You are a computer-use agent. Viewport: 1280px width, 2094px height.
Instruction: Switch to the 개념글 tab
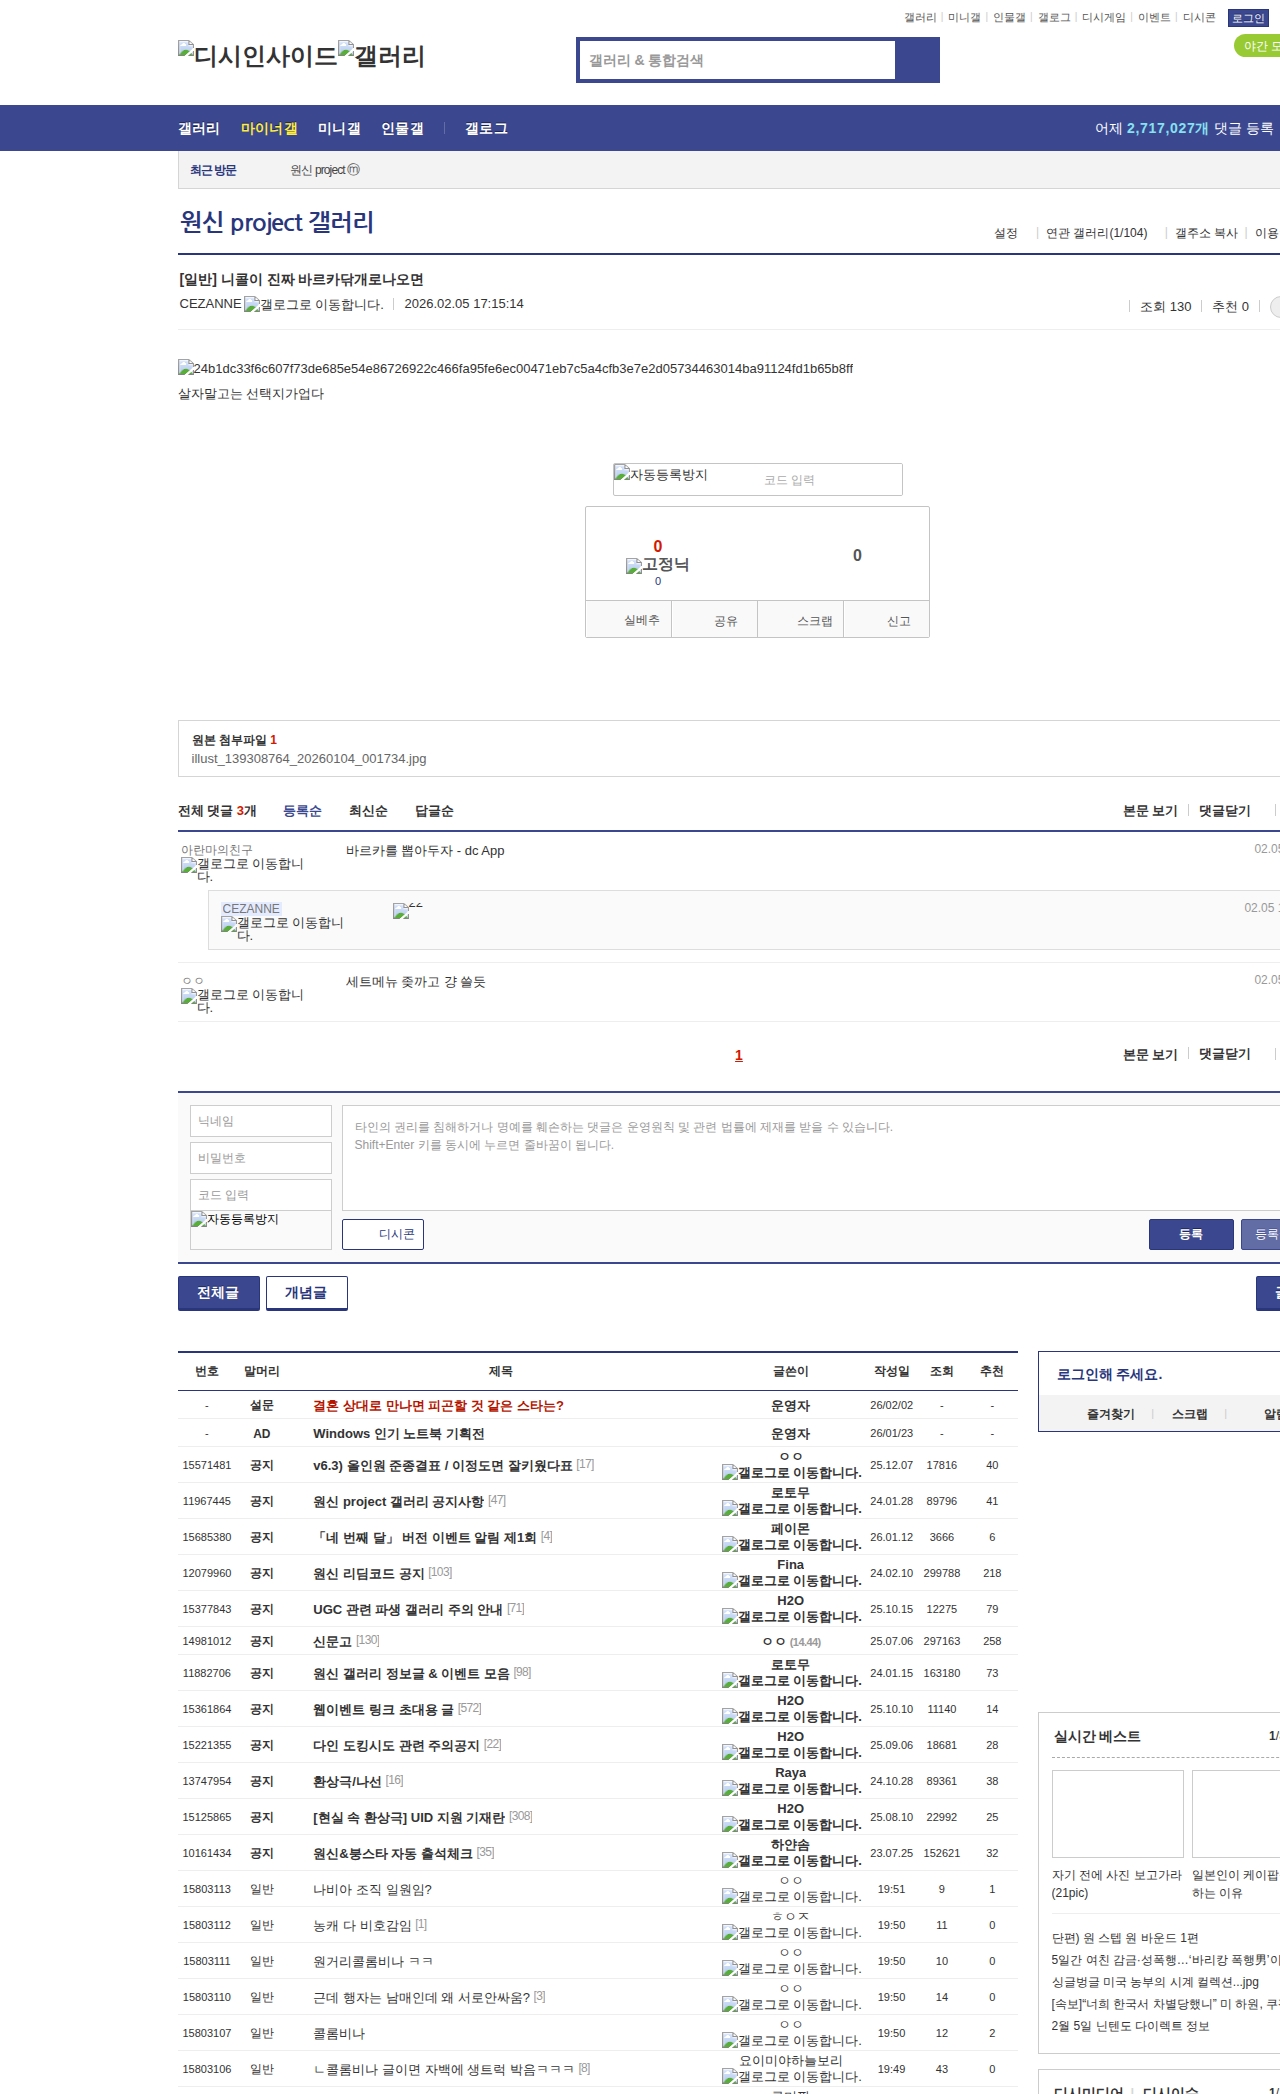pyautogui.click(x=306, y=1293)
